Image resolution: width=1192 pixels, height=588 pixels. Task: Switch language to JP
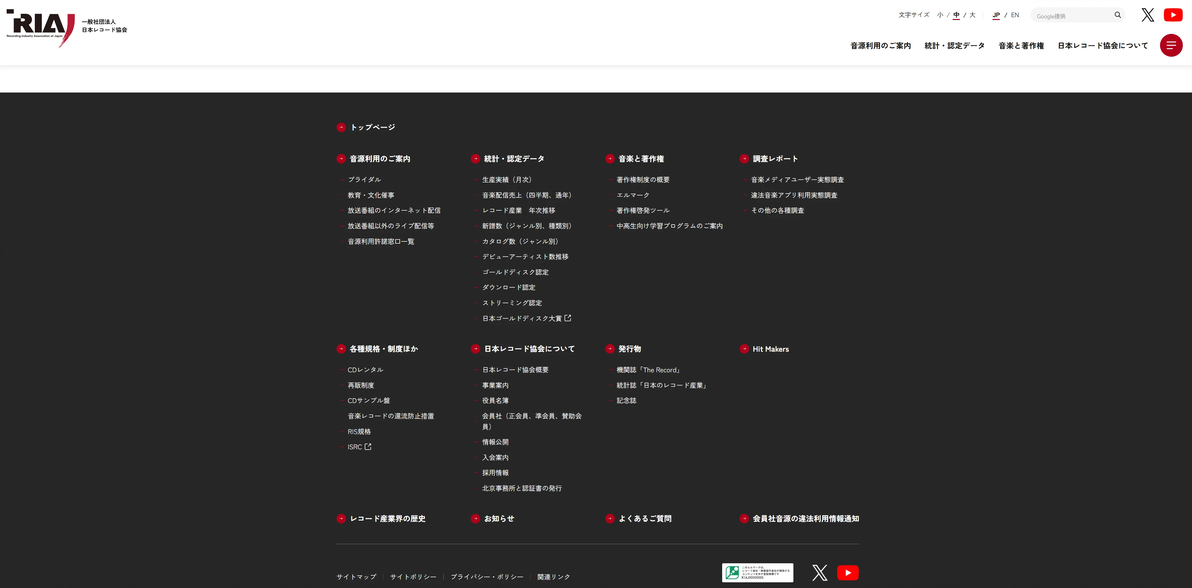(x=996, y=14)
